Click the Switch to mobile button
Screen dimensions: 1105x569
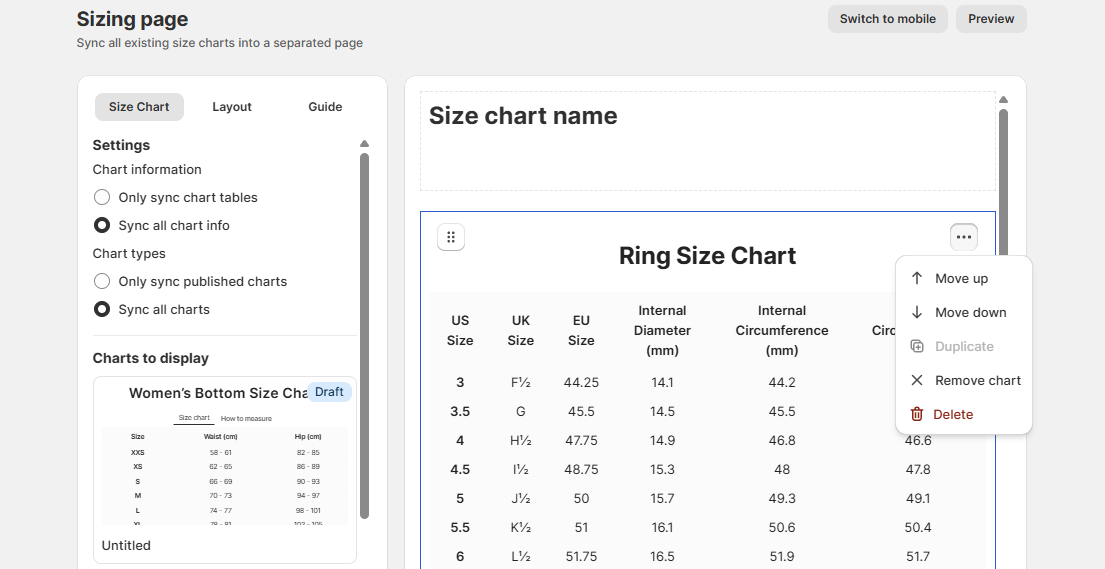[x=887, y=19]
